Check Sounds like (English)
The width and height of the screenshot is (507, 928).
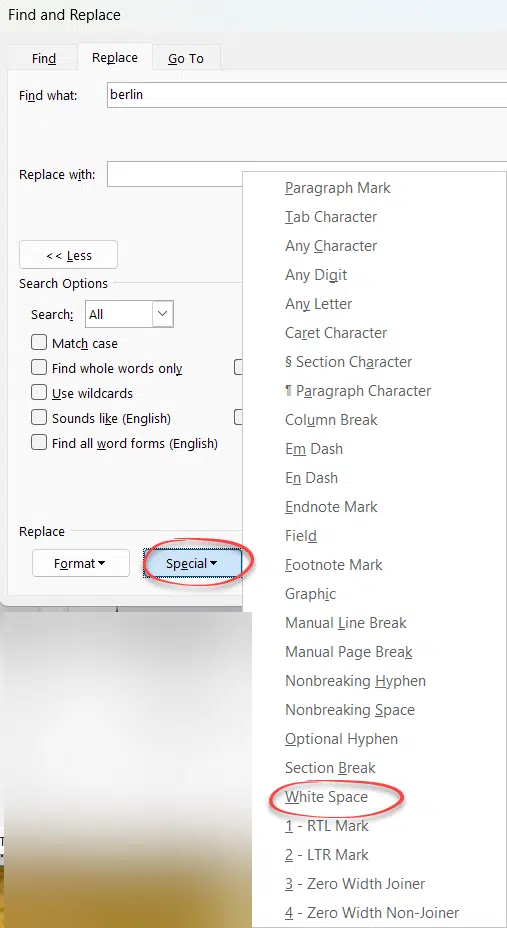tap(39, 418)
